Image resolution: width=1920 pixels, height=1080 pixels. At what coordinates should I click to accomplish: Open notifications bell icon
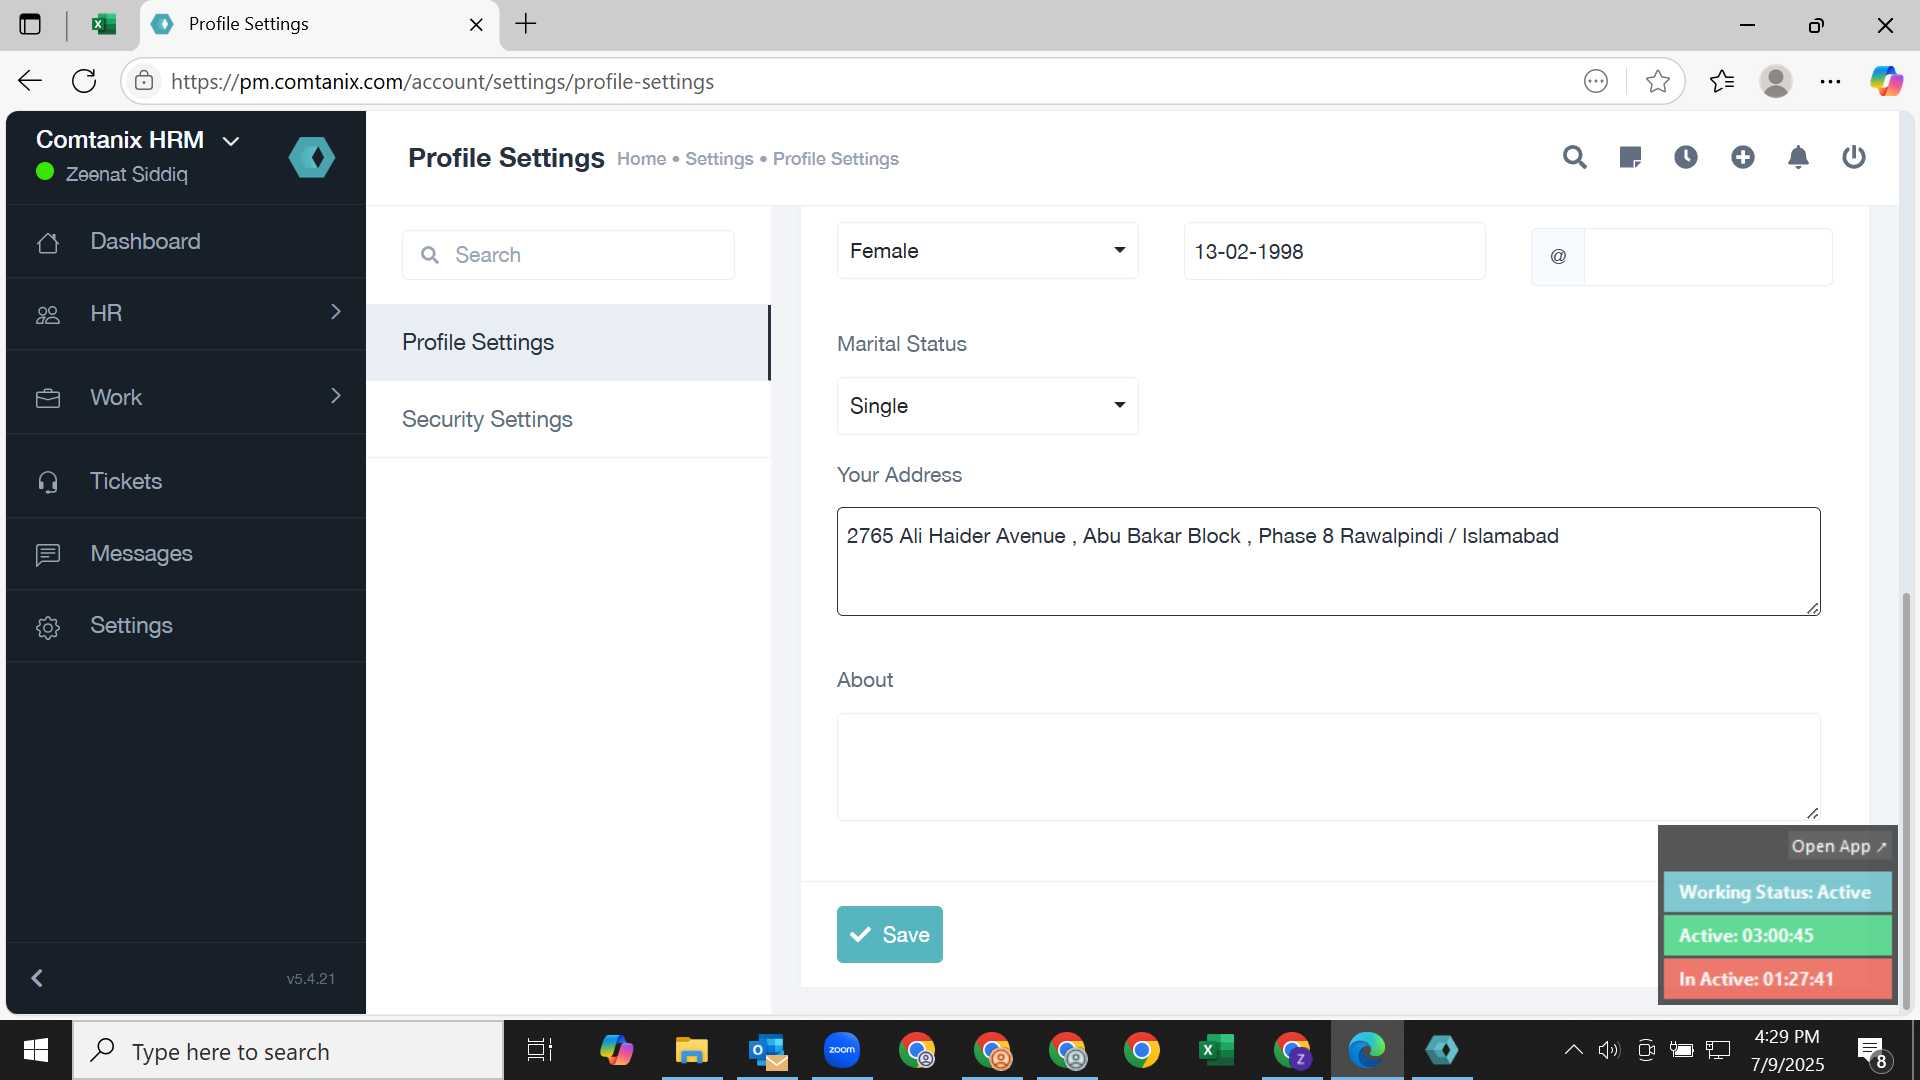point(1798,157)
